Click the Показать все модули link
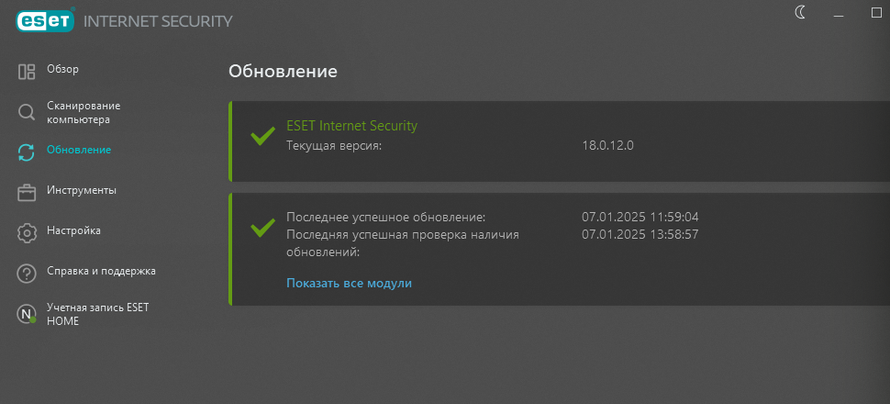Viewport: 890px width, 404px height. [x=349, y=283]
